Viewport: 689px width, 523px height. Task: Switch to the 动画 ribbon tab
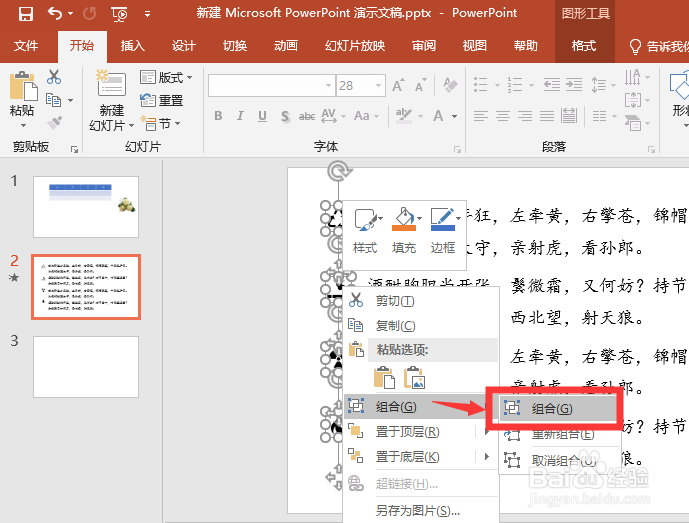[286, 46]
